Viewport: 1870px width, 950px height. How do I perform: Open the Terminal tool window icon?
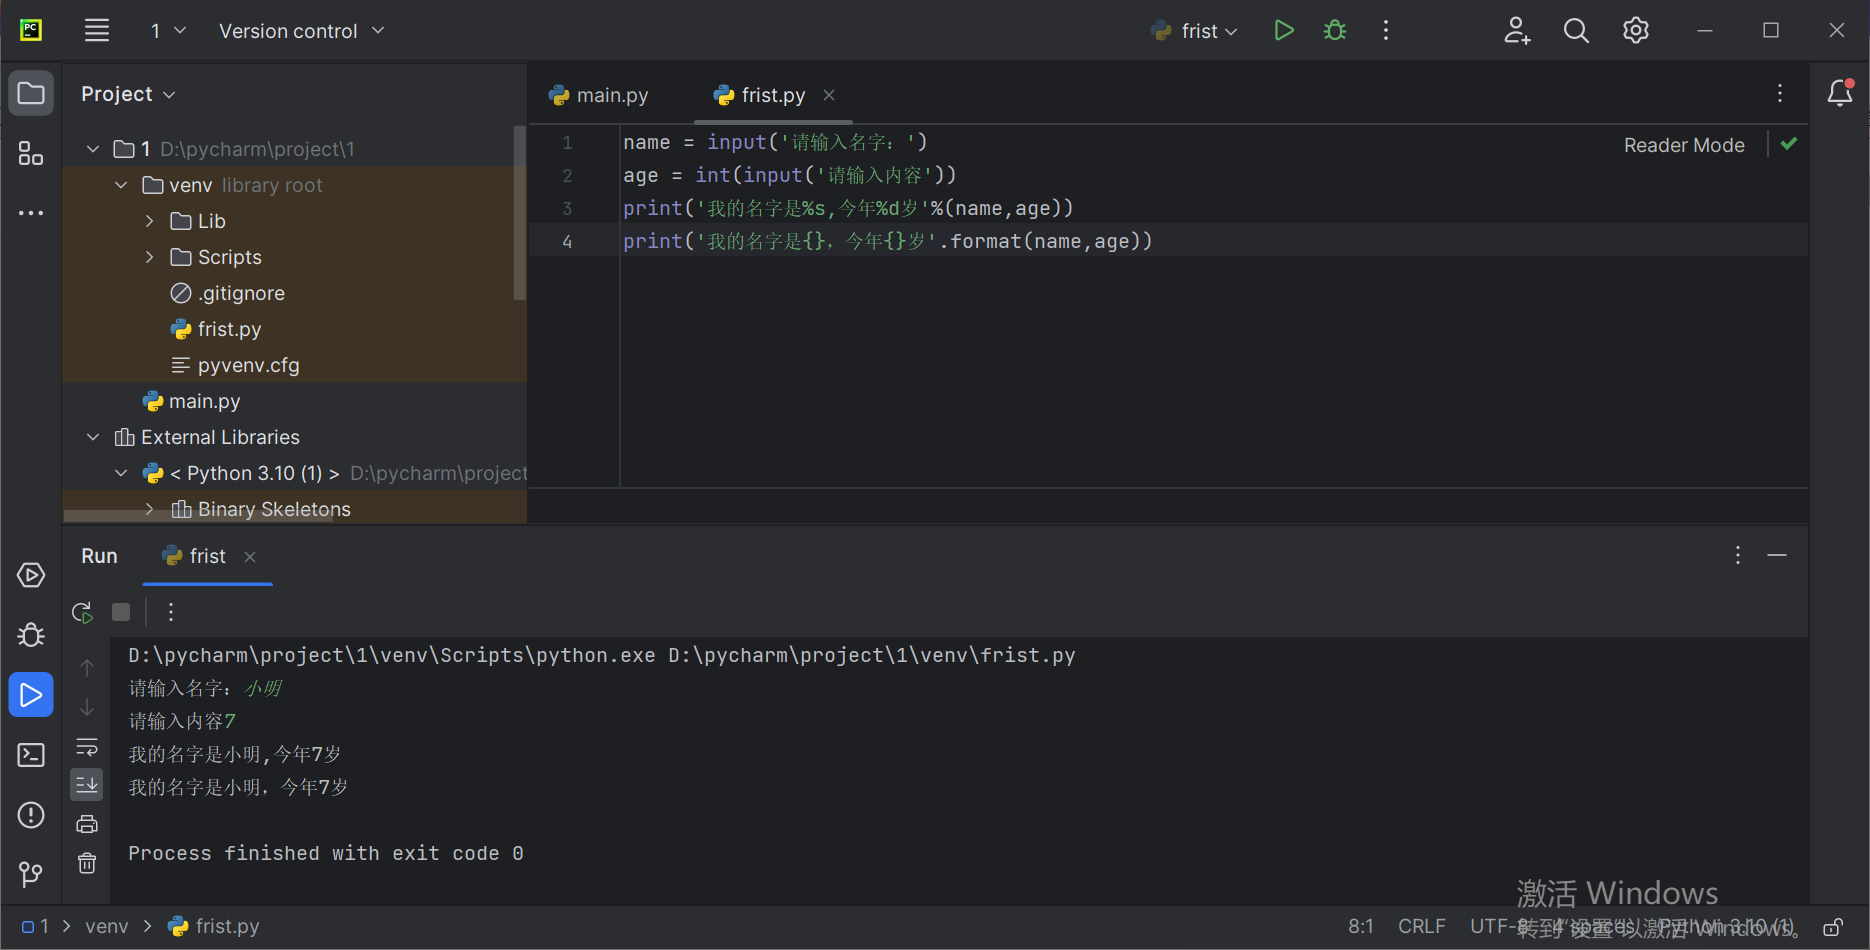(31, 755)
